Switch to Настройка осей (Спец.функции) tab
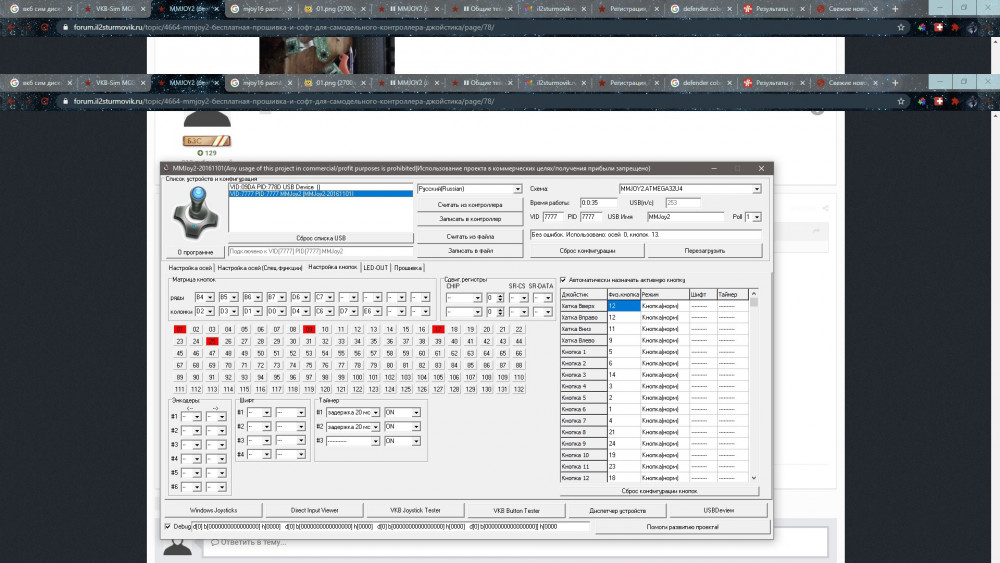This screenshot has width=1000, height=563. 260,268
